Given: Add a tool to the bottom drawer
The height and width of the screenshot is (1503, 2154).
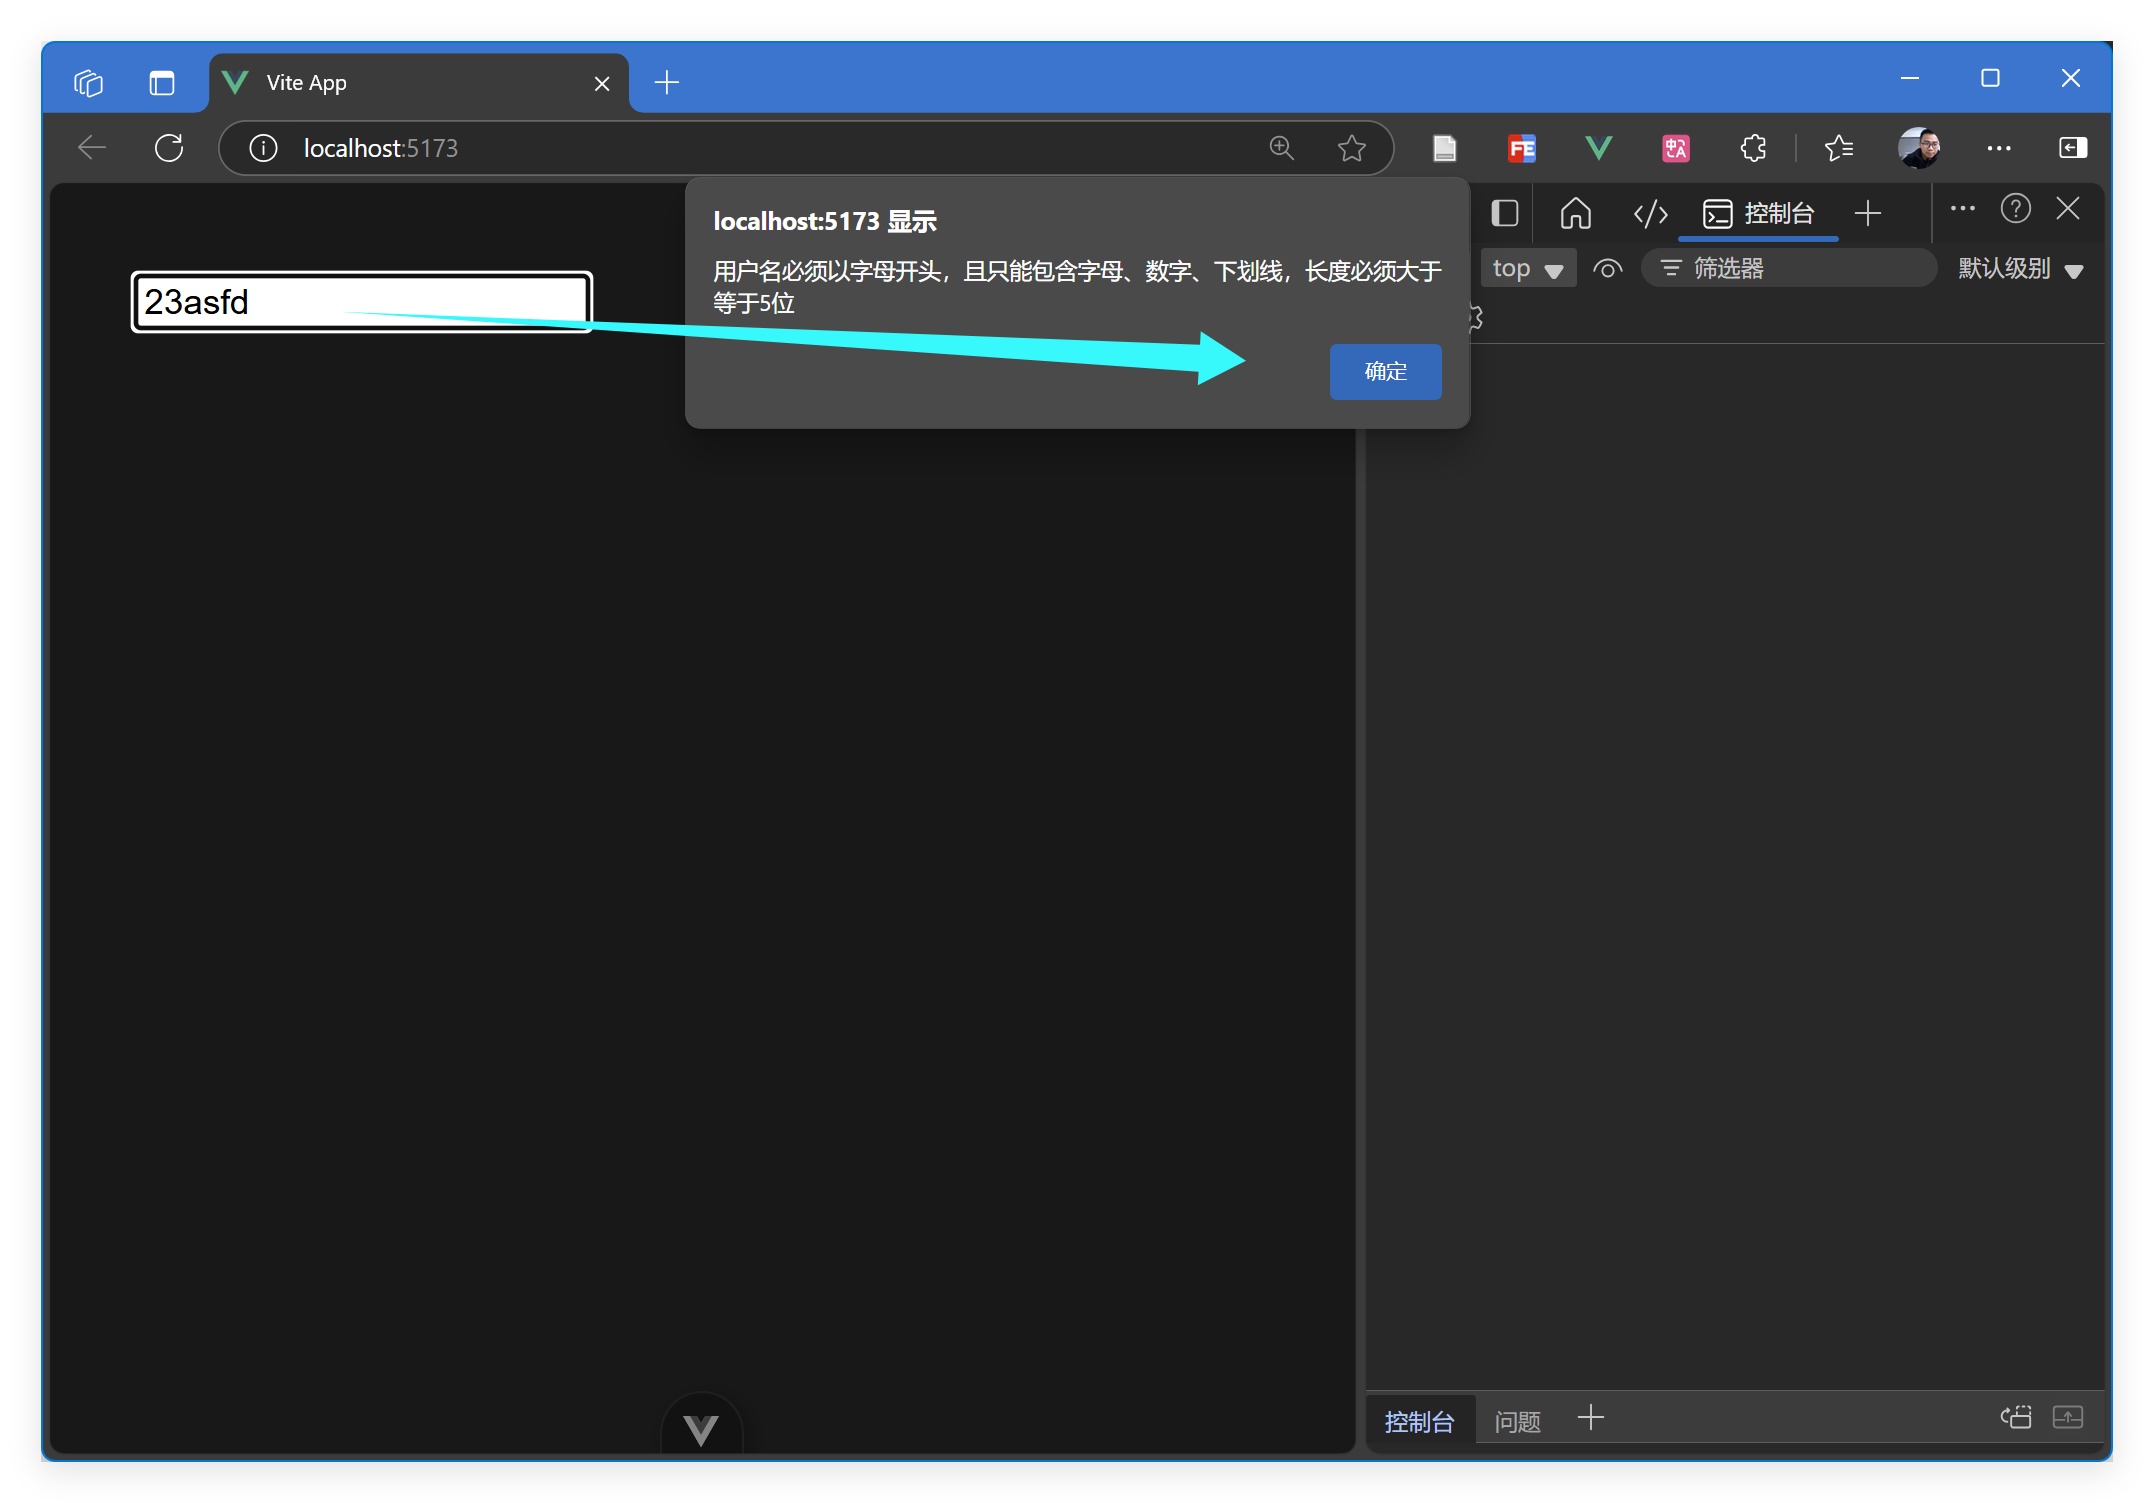Looking at the screenshot, I should pos(1591,1418).
